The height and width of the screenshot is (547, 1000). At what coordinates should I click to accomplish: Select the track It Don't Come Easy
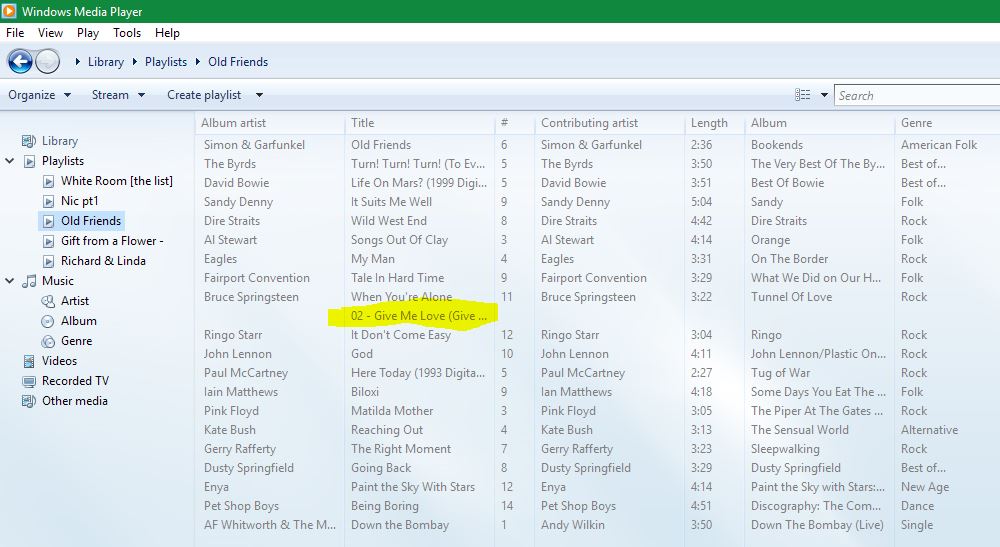click(401, 335)
